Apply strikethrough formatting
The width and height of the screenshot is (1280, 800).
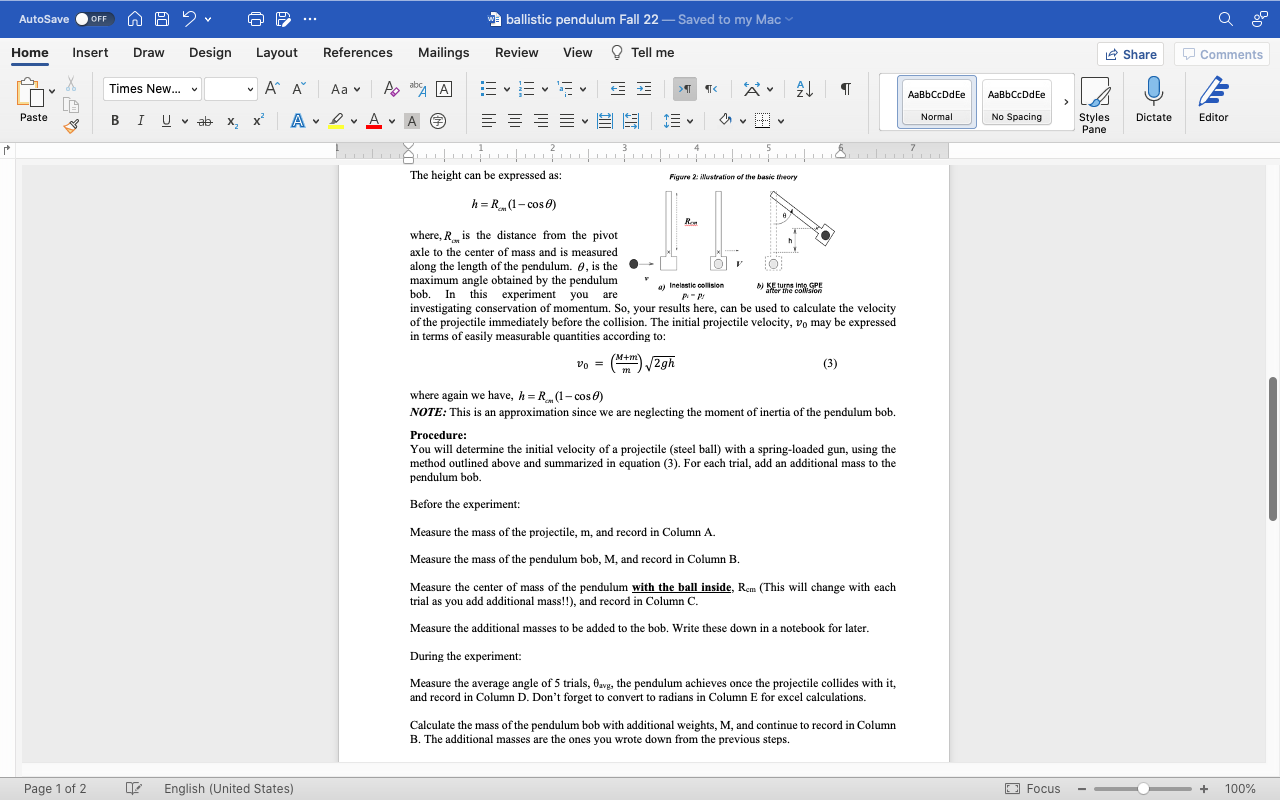click(x=205, y=121)
